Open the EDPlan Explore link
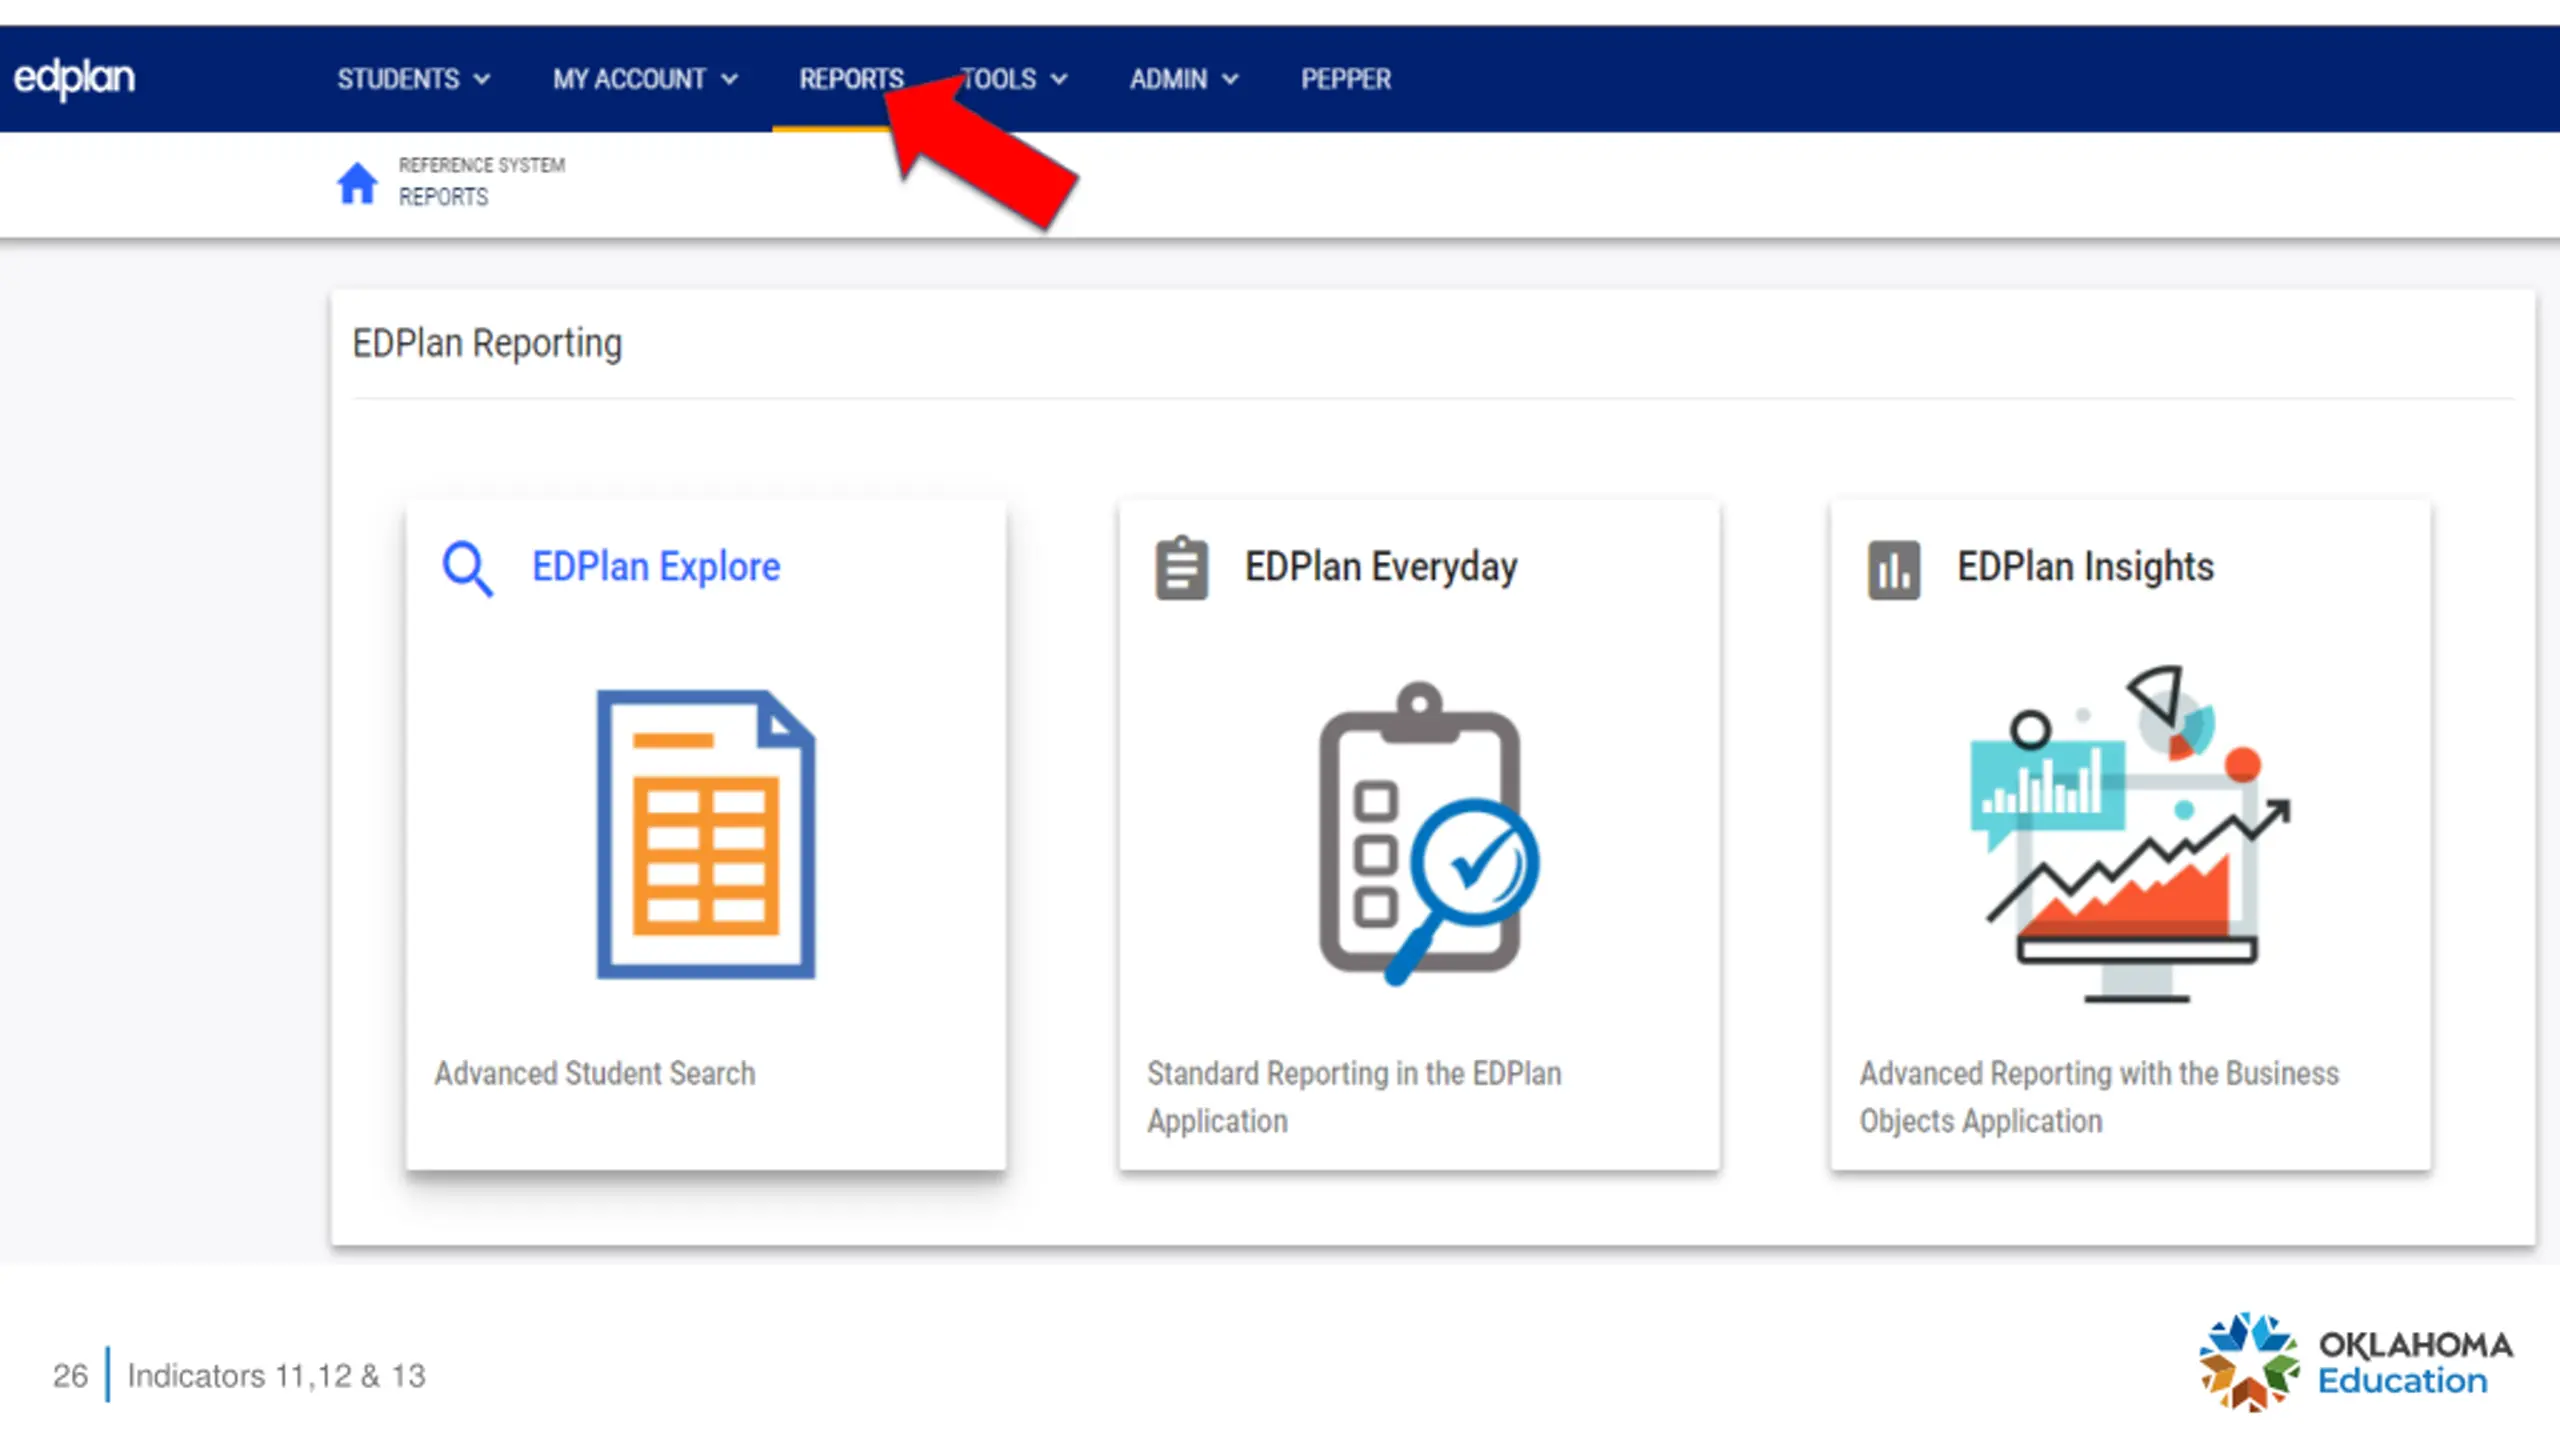This screenshot has width=2560, height=1440. click(x=655, y=567)
